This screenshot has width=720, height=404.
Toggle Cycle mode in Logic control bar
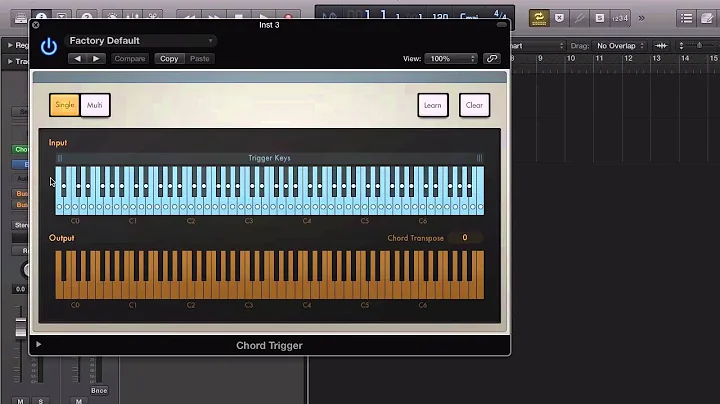pyautogui.click(x=539, y=18)
